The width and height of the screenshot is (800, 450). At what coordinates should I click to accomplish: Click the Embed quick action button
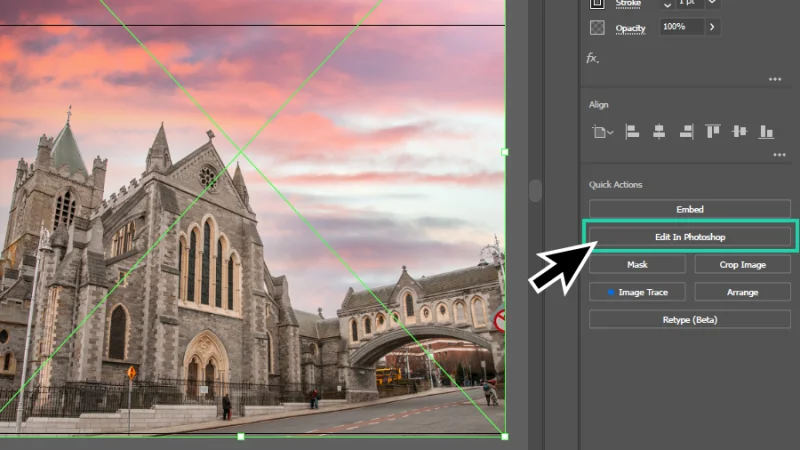tap(690, 209)
